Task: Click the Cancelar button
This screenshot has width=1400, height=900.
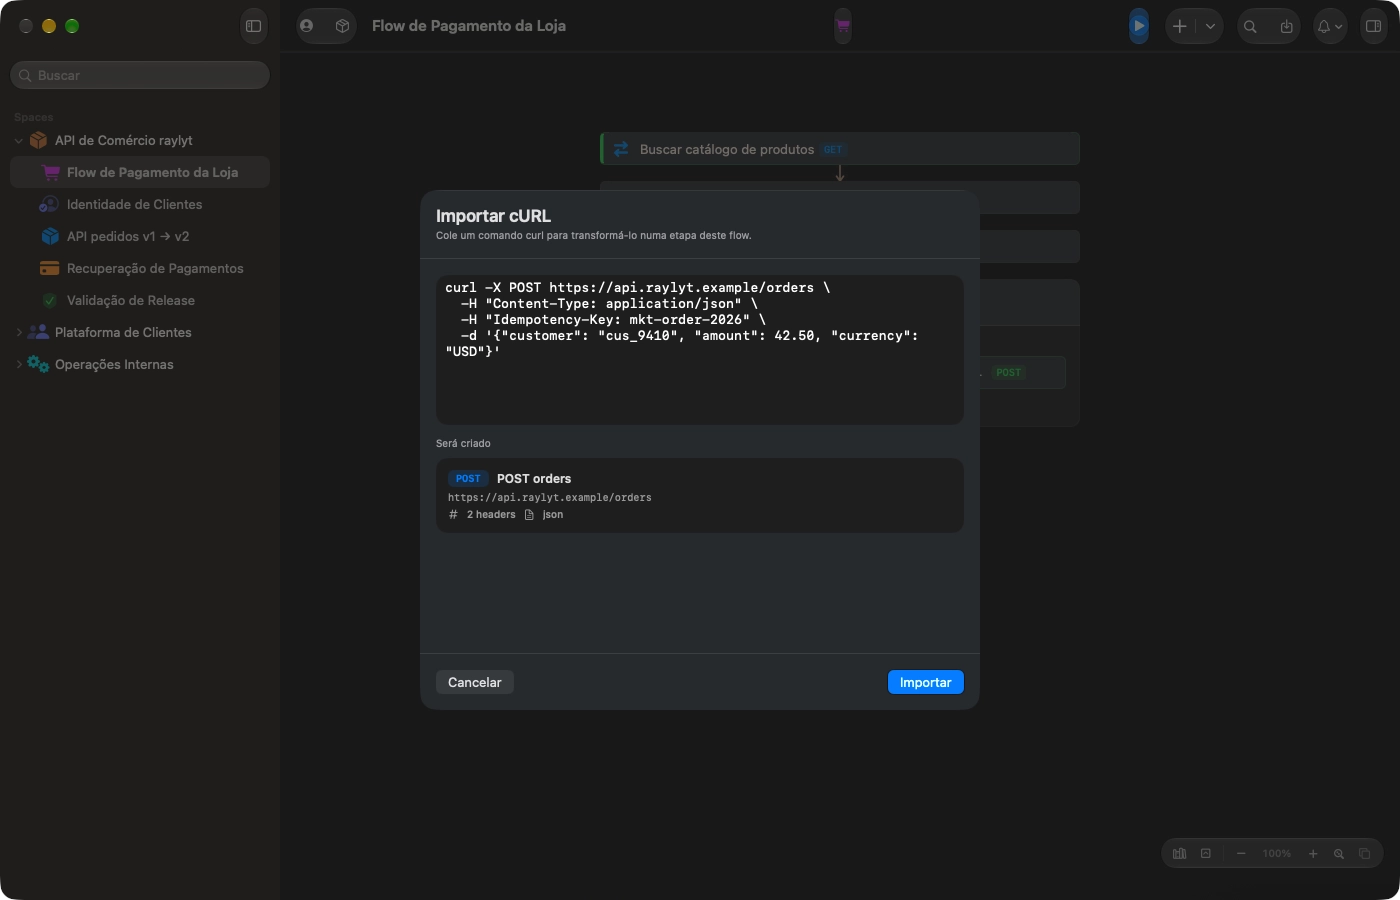Action: pos(475,682)
